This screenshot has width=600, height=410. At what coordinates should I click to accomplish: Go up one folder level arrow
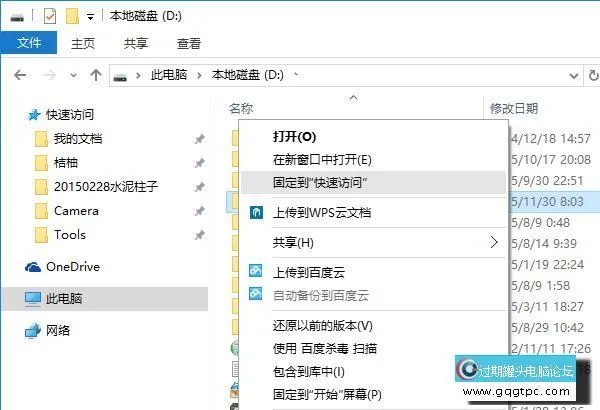pyautogui.click(x=96, y=75)
